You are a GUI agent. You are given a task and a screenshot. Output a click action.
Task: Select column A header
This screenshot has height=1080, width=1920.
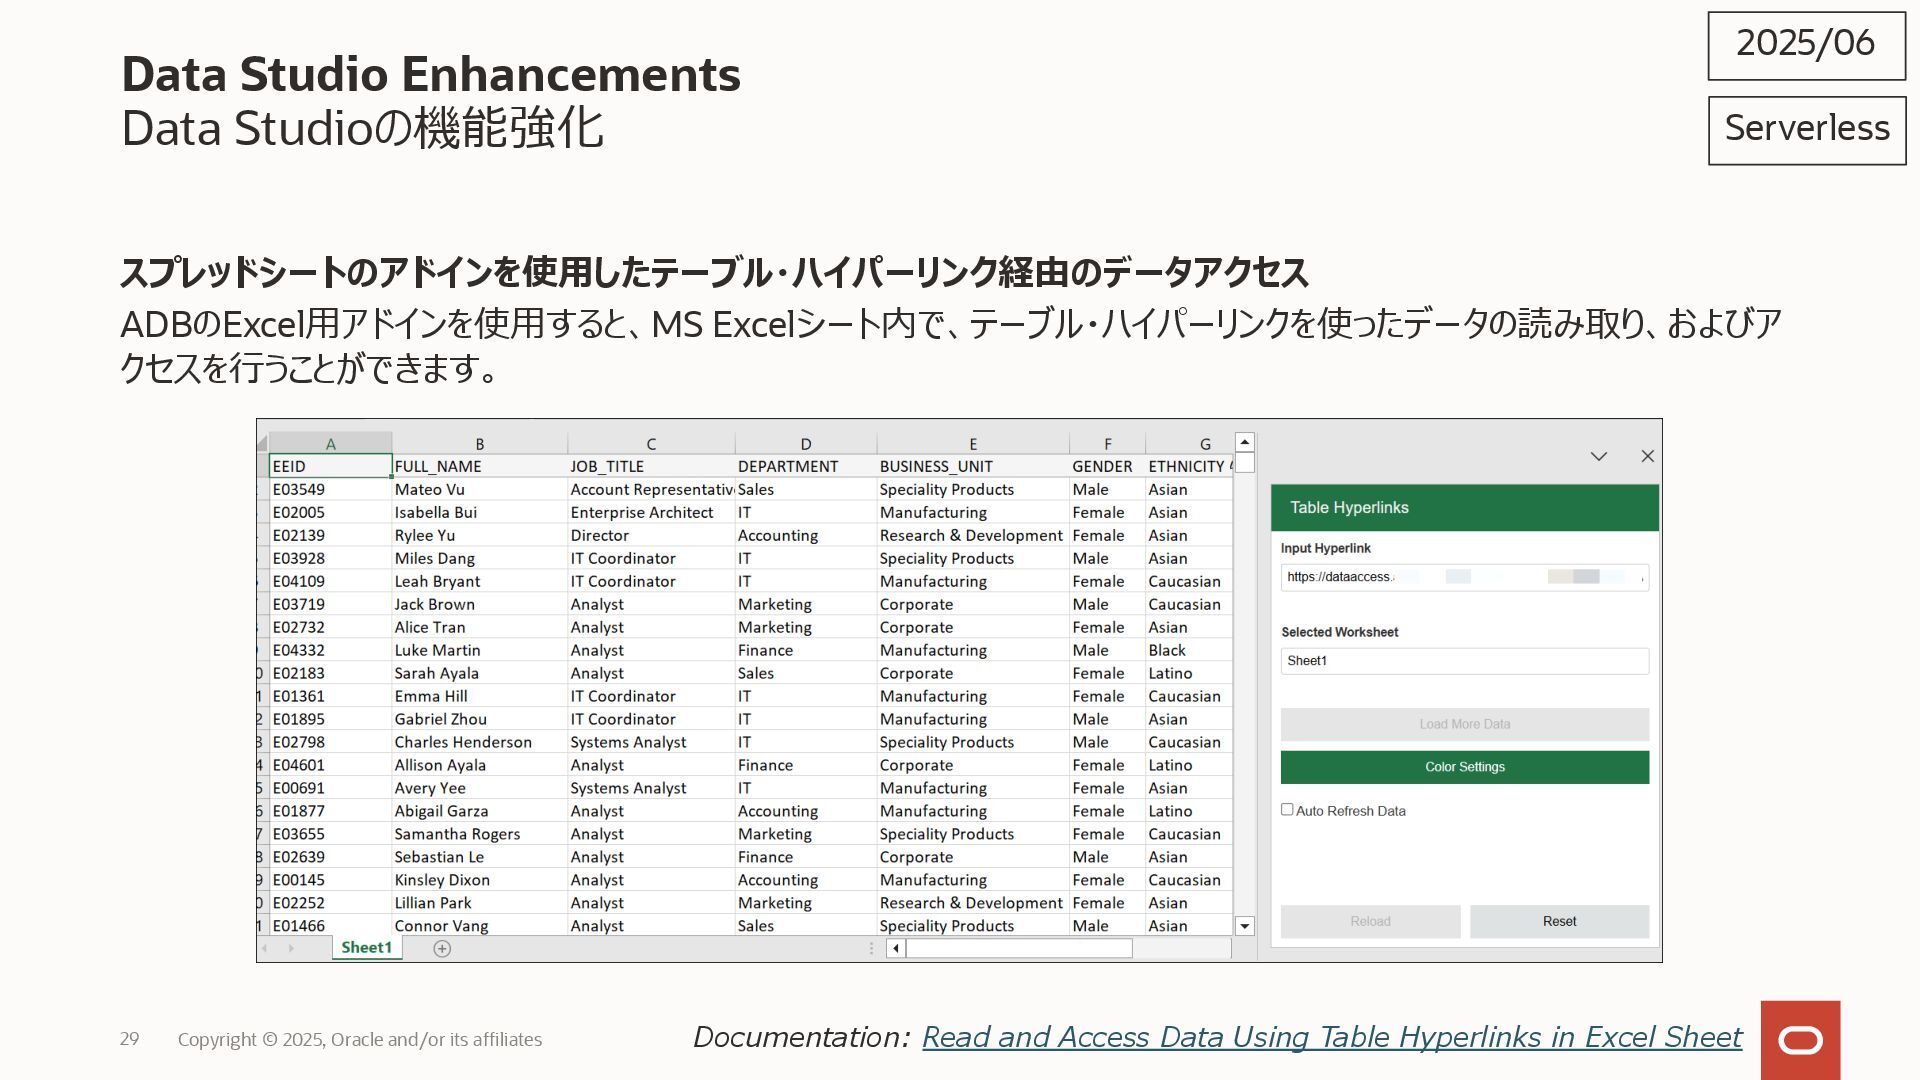(330, 443)
